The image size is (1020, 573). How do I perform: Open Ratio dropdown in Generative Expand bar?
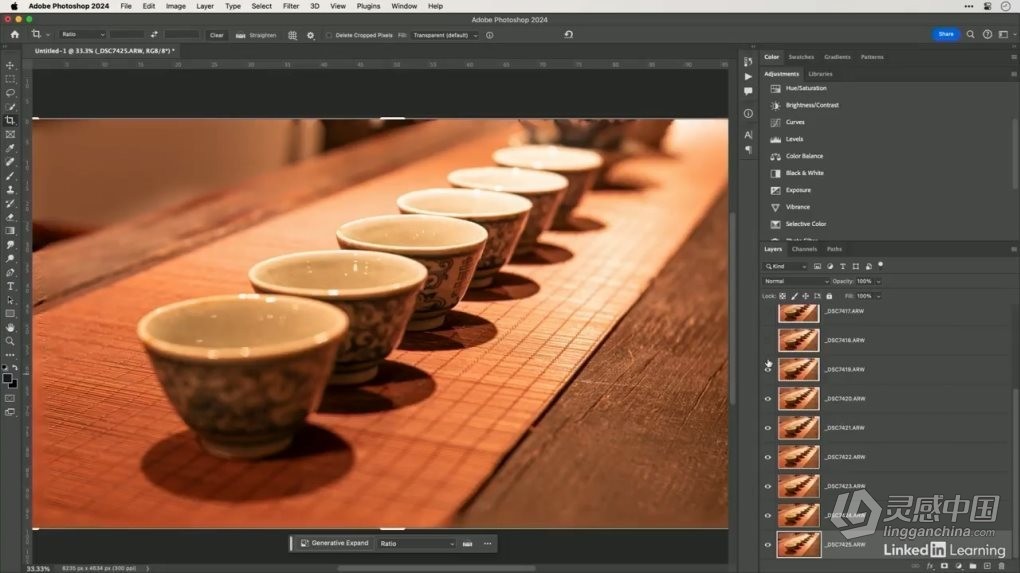coord(417,544)
